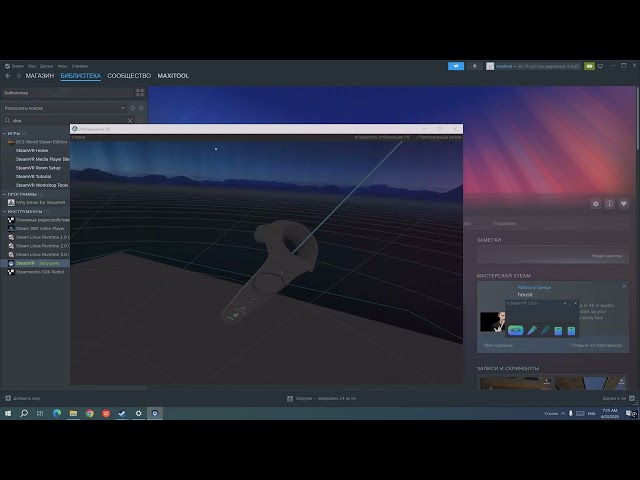Click the green VR mode button
640x480 pixels.
coord(589,66)
